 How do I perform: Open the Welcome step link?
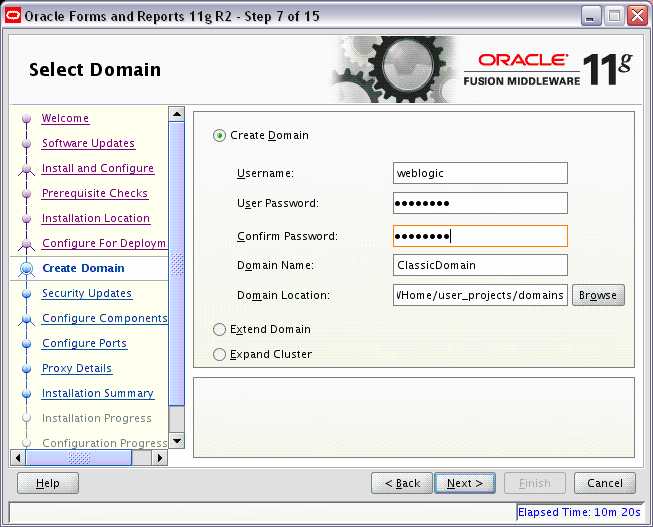[65, 118]
